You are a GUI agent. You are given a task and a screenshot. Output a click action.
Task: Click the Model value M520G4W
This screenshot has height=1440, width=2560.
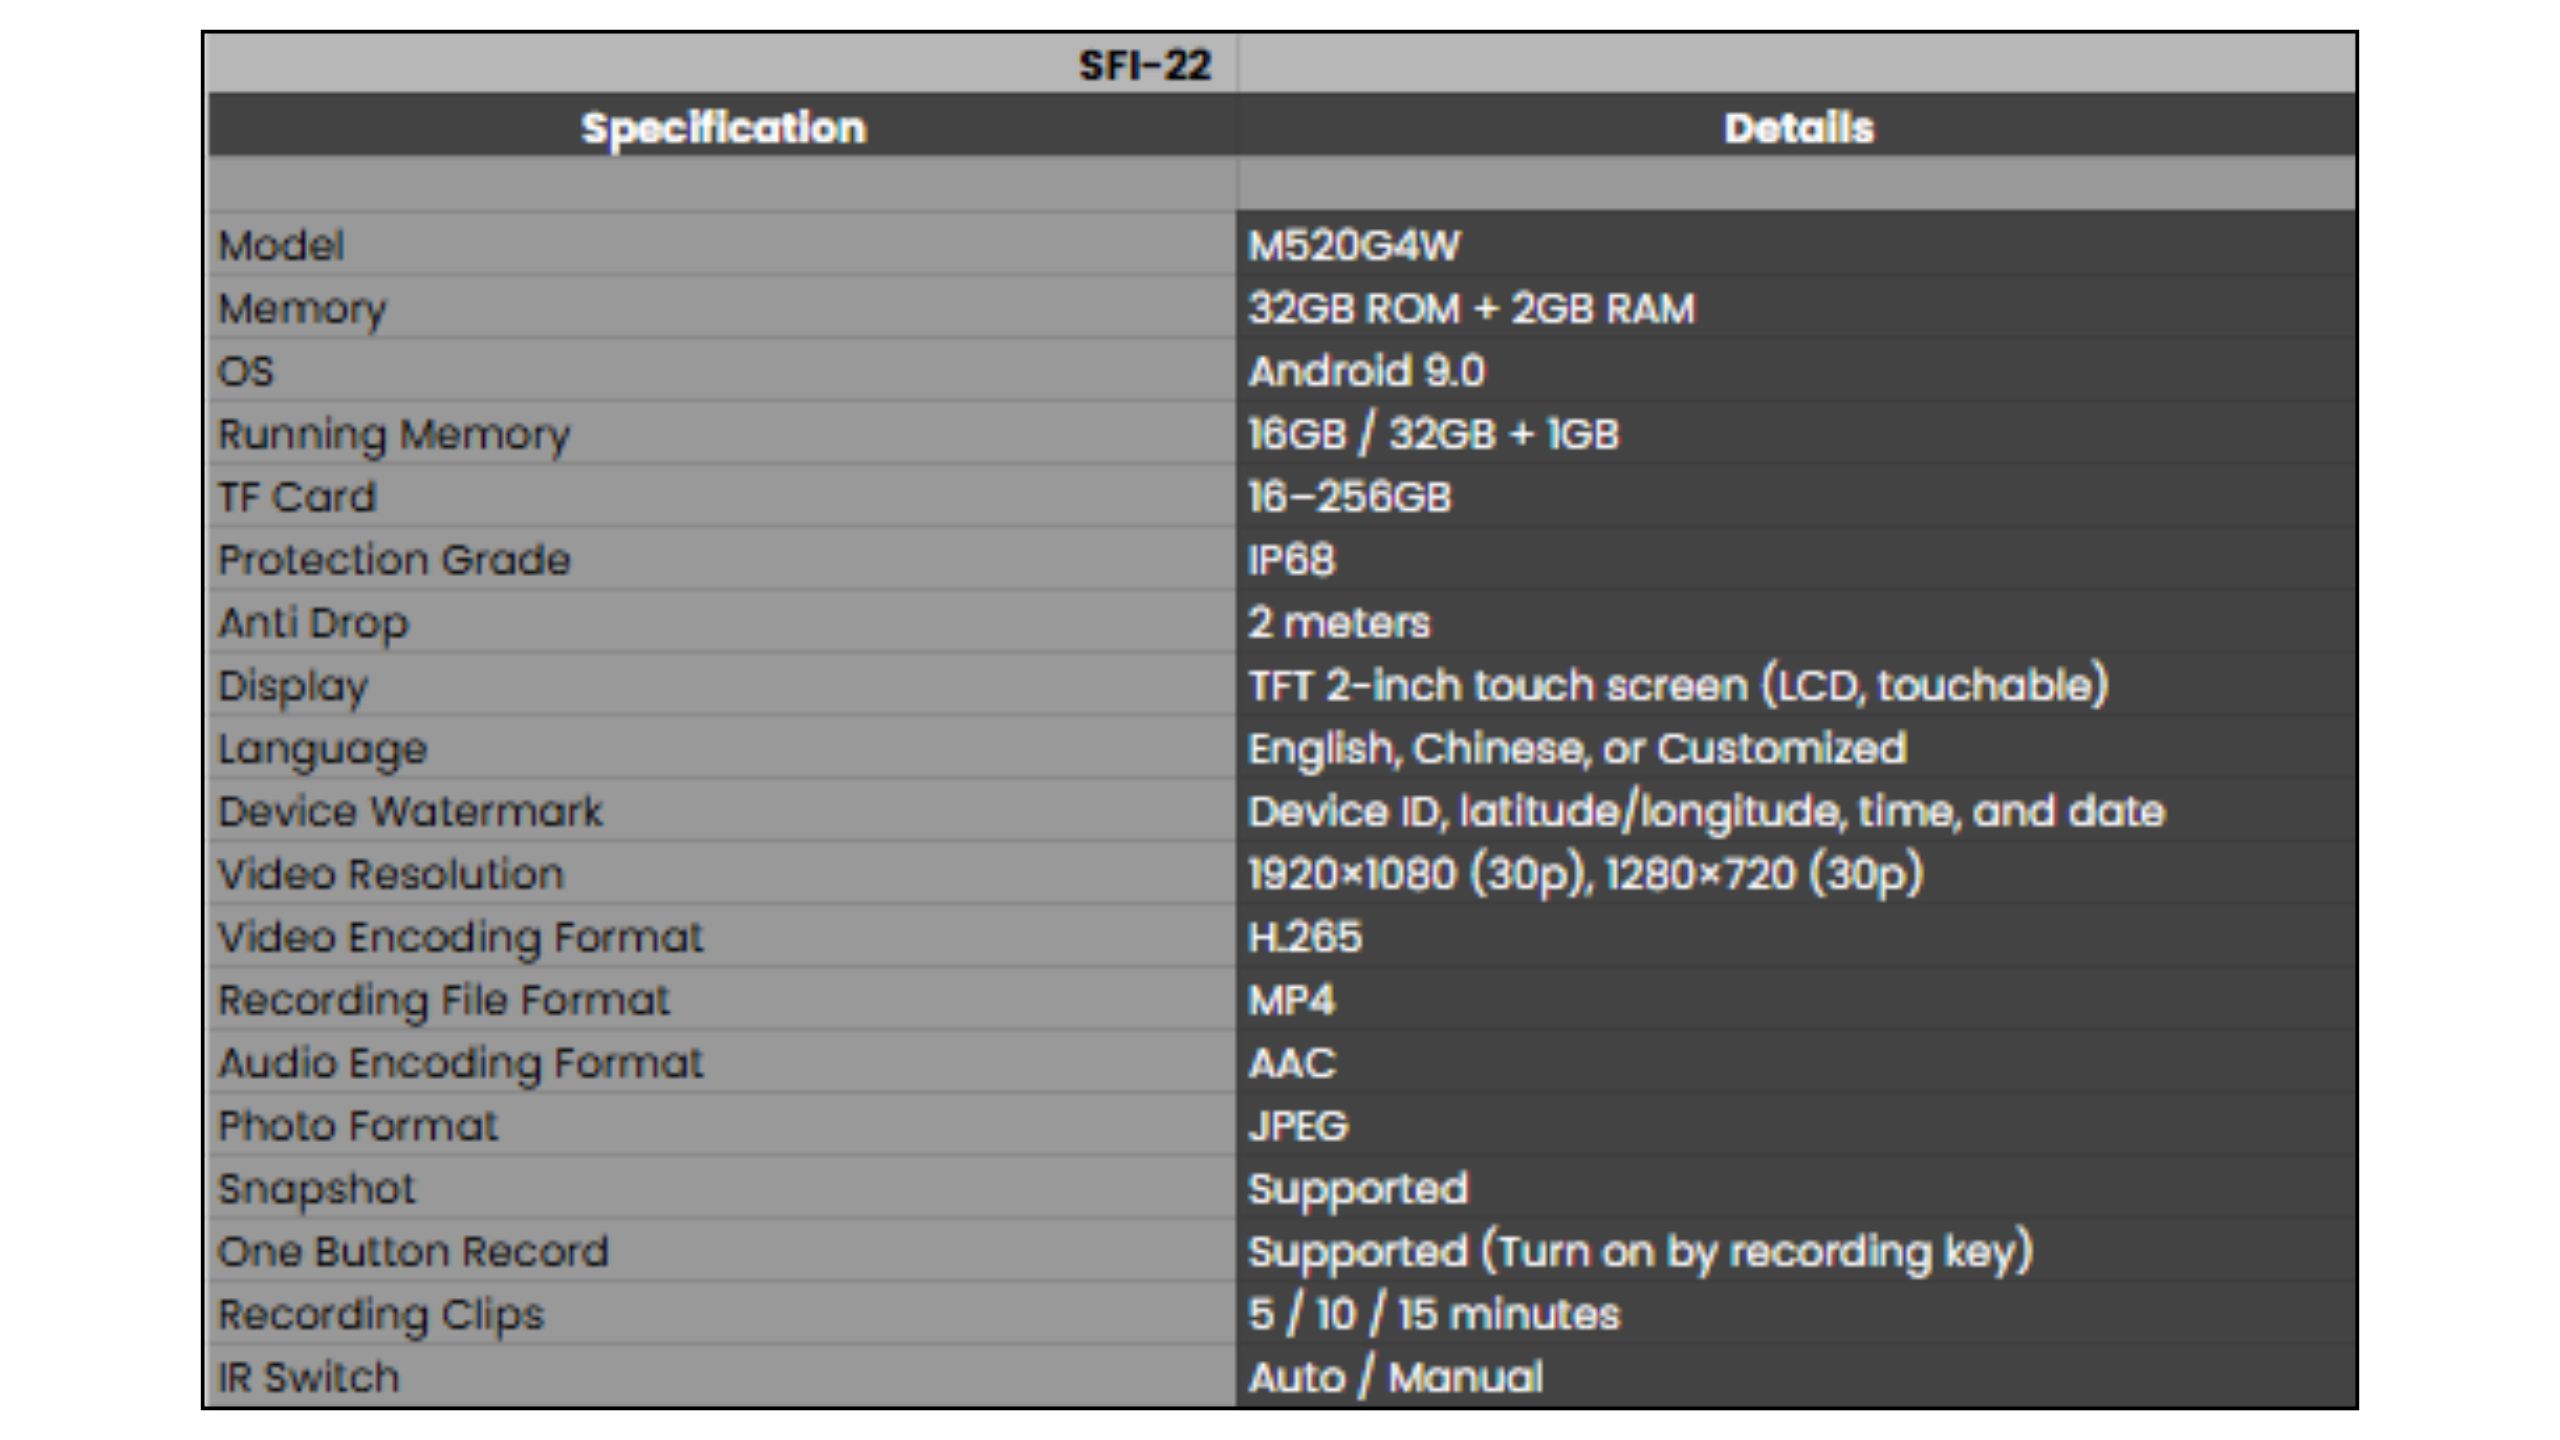pyautogui.click(x=1354, y=246)
